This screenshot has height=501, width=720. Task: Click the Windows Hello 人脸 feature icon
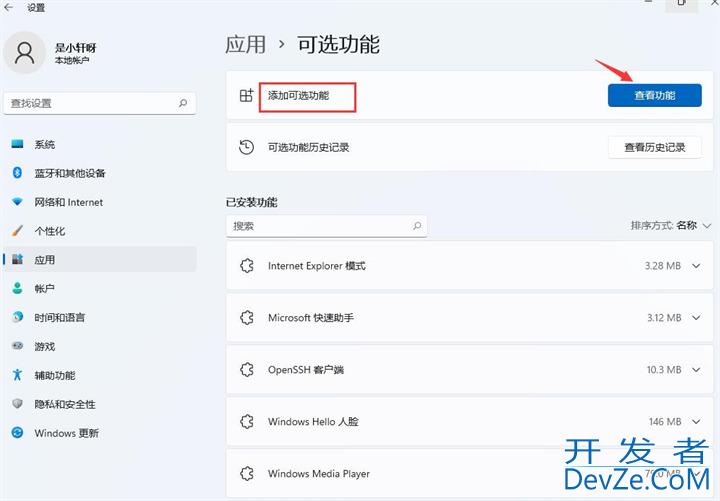coord(247,421)
